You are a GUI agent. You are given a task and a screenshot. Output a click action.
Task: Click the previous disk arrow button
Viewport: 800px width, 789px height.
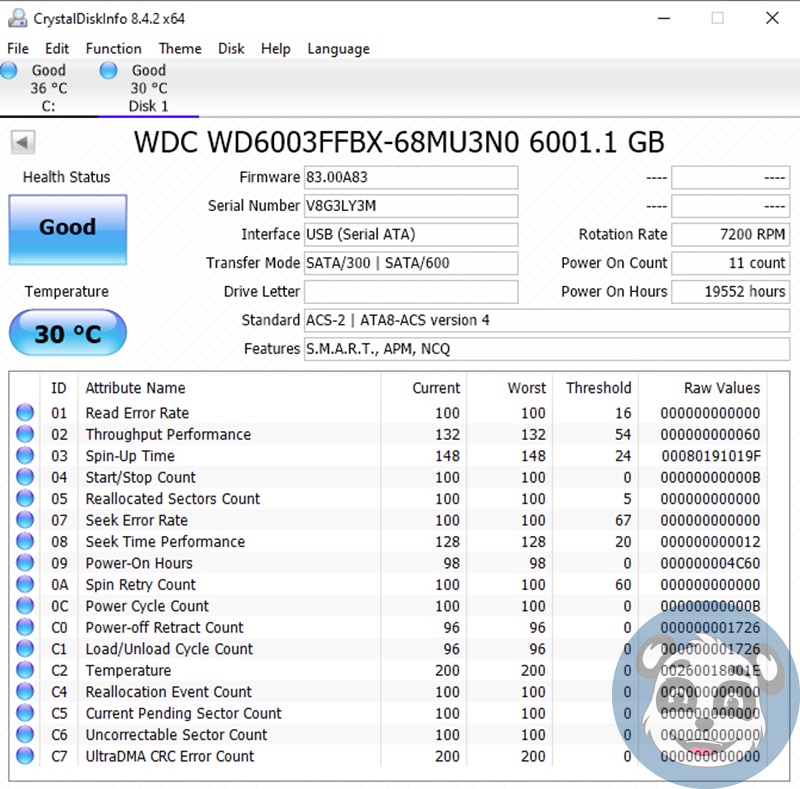click(x=22, y=142)
